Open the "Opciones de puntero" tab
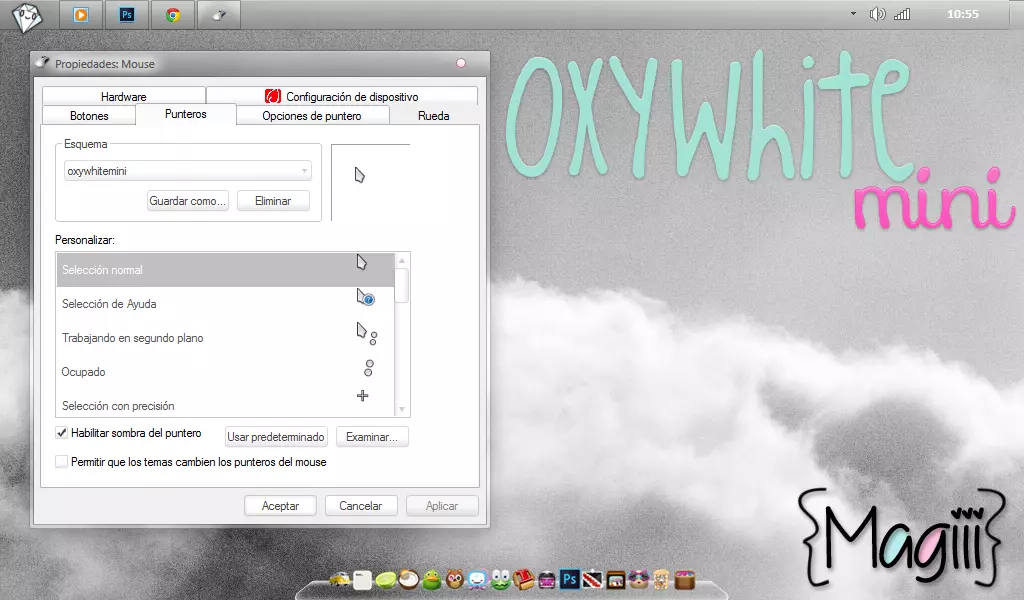 tap(312, 115)
